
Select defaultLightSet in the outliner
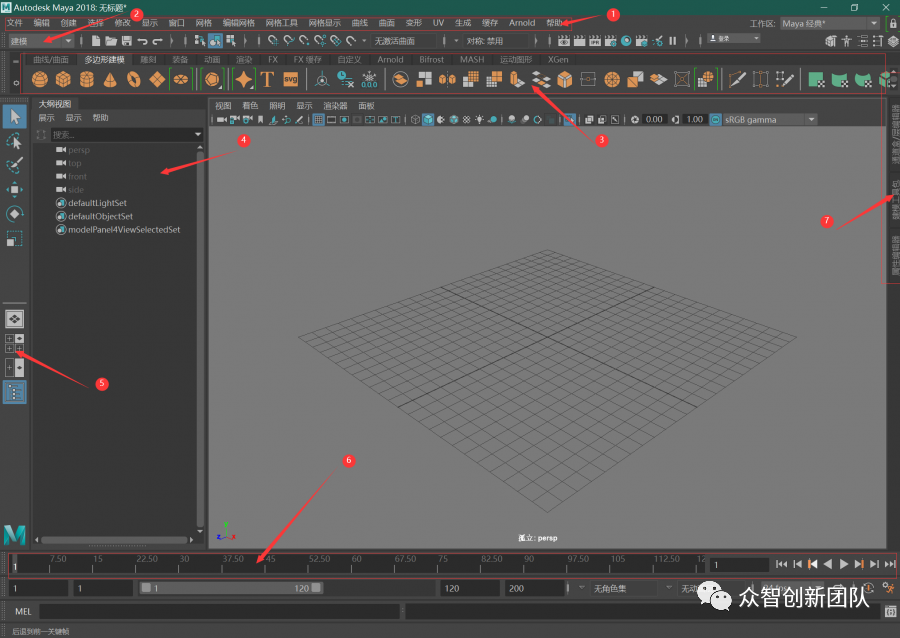[99, 203]
